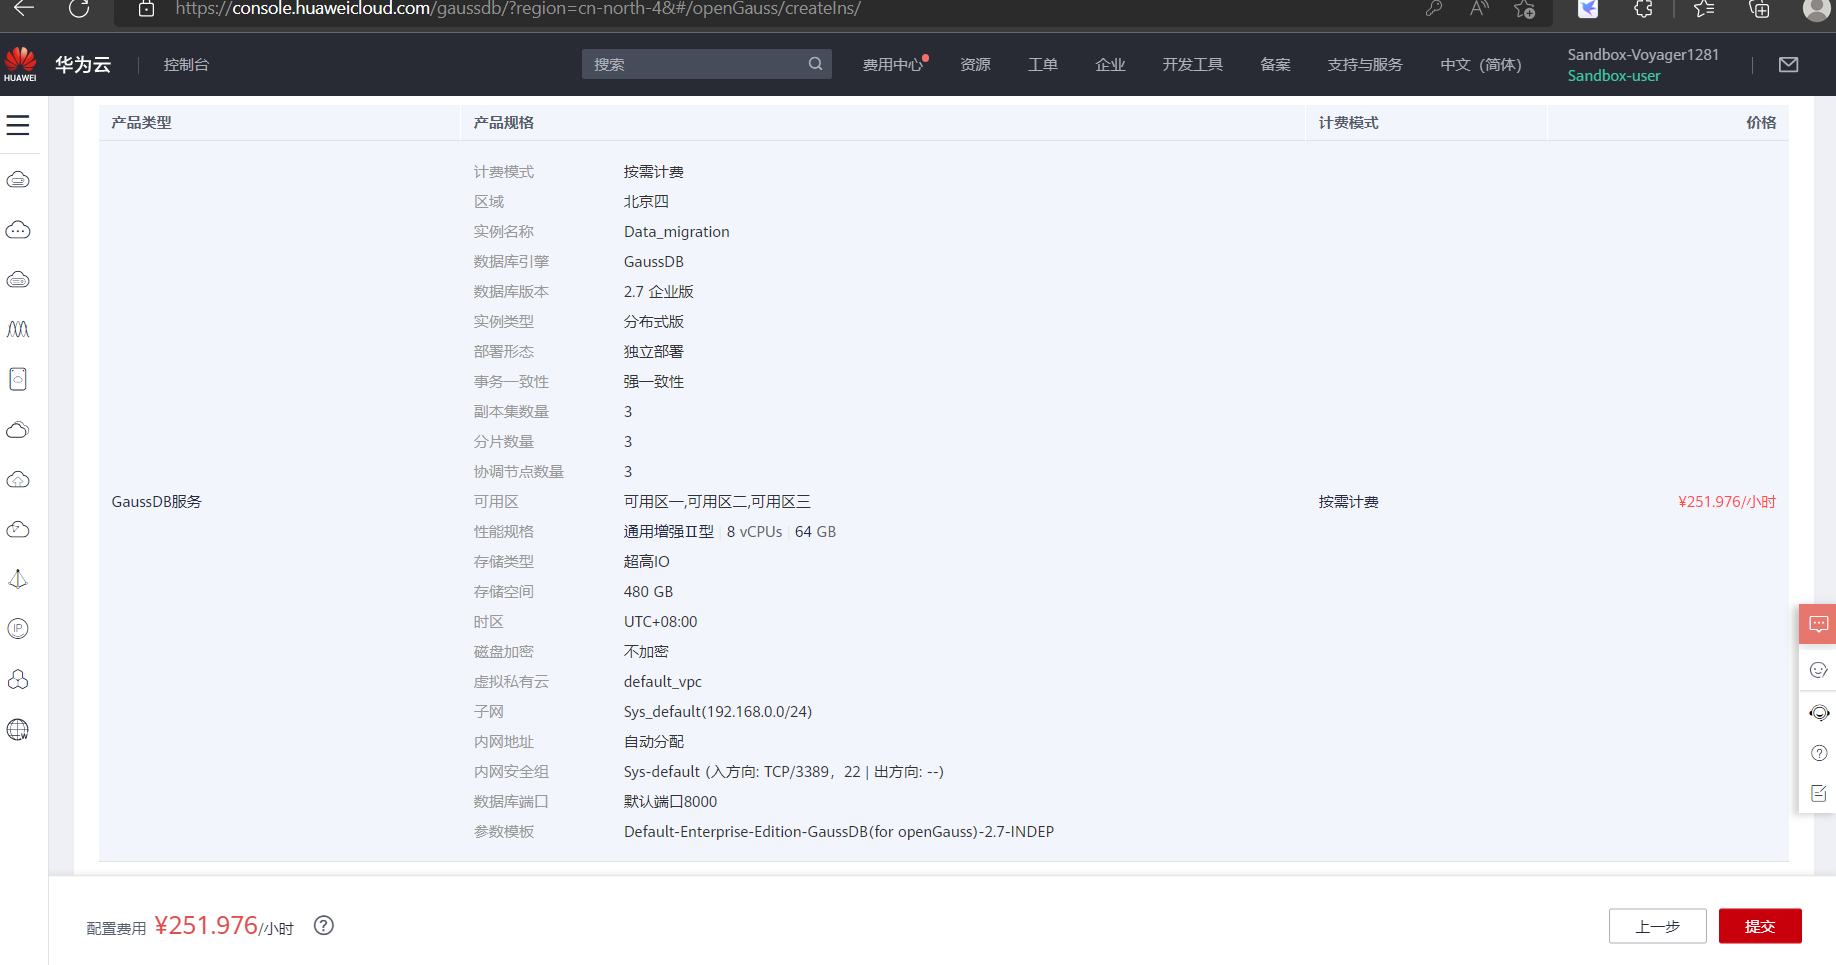Open the first cloud server sidebar icon
Screen dimensions: 1836x965
point(18,180)
